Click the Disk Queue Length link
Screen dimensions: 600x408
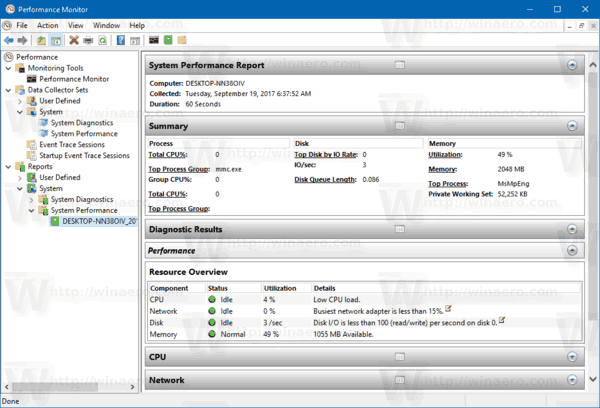click(325, 180)
